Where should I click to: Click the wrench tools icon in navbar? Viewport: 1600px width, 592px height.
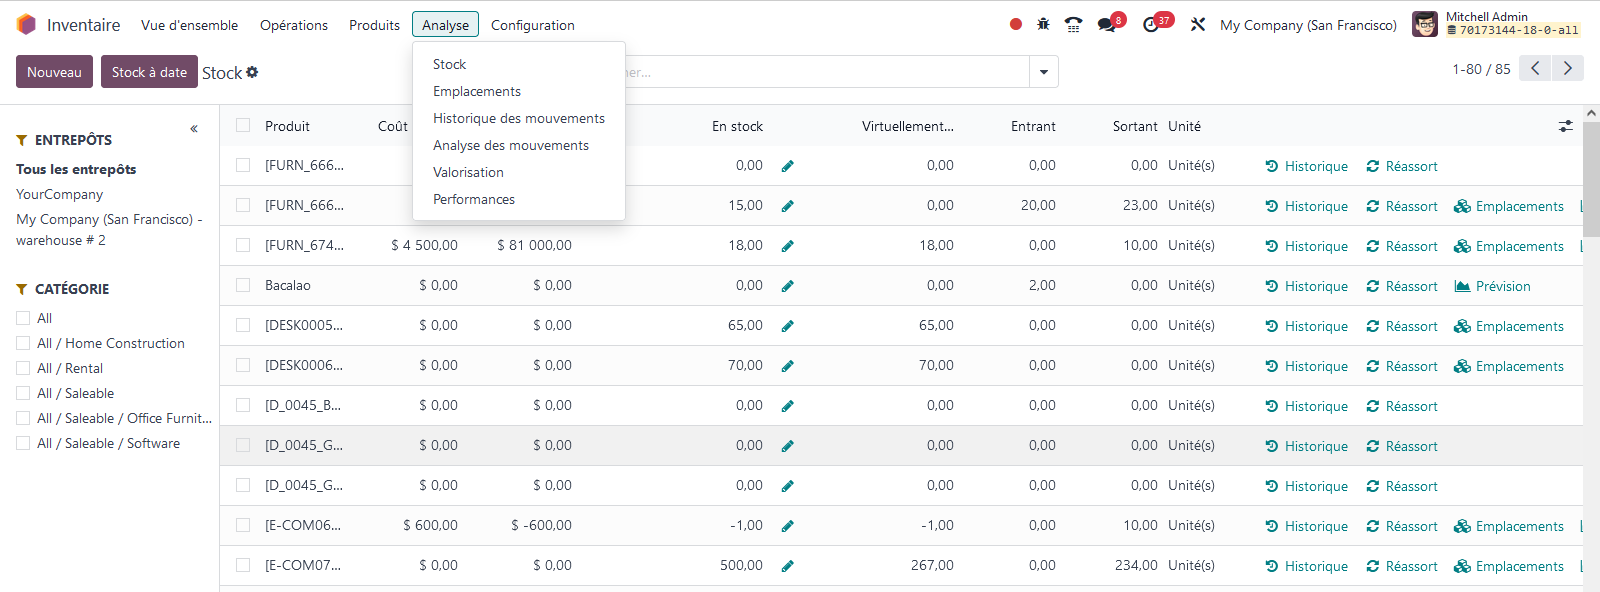[1197, 25]
